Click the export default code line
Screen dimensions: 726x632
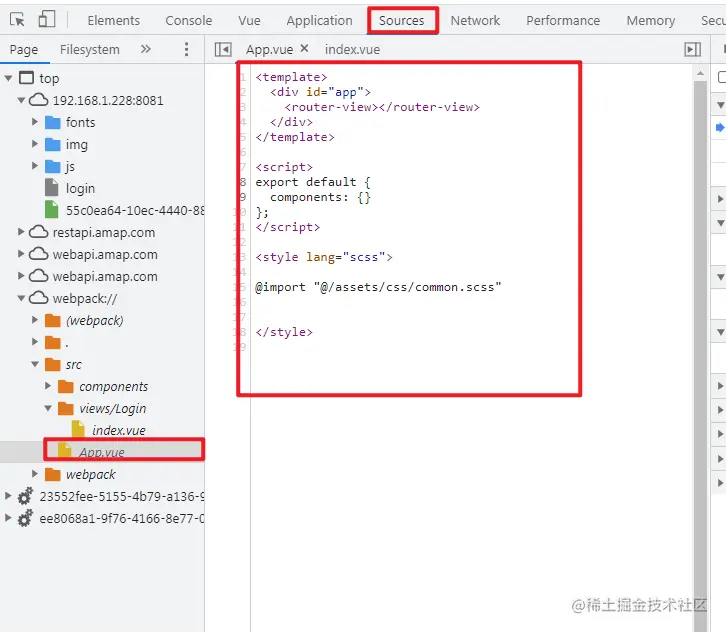click(313, 182)
